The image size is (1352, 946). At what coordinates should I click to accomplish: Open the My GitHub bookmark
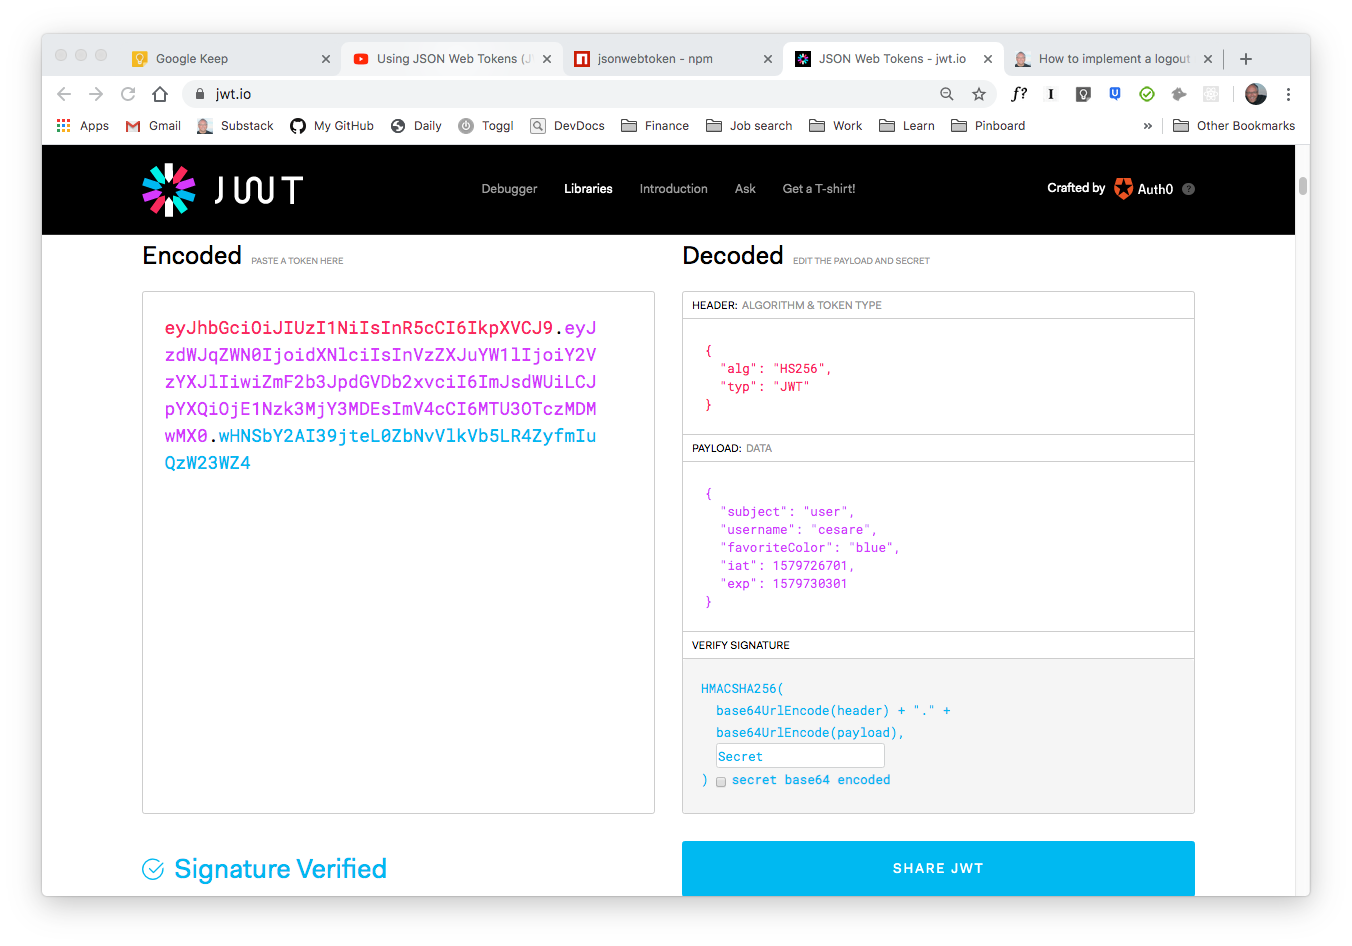point(332,126)
